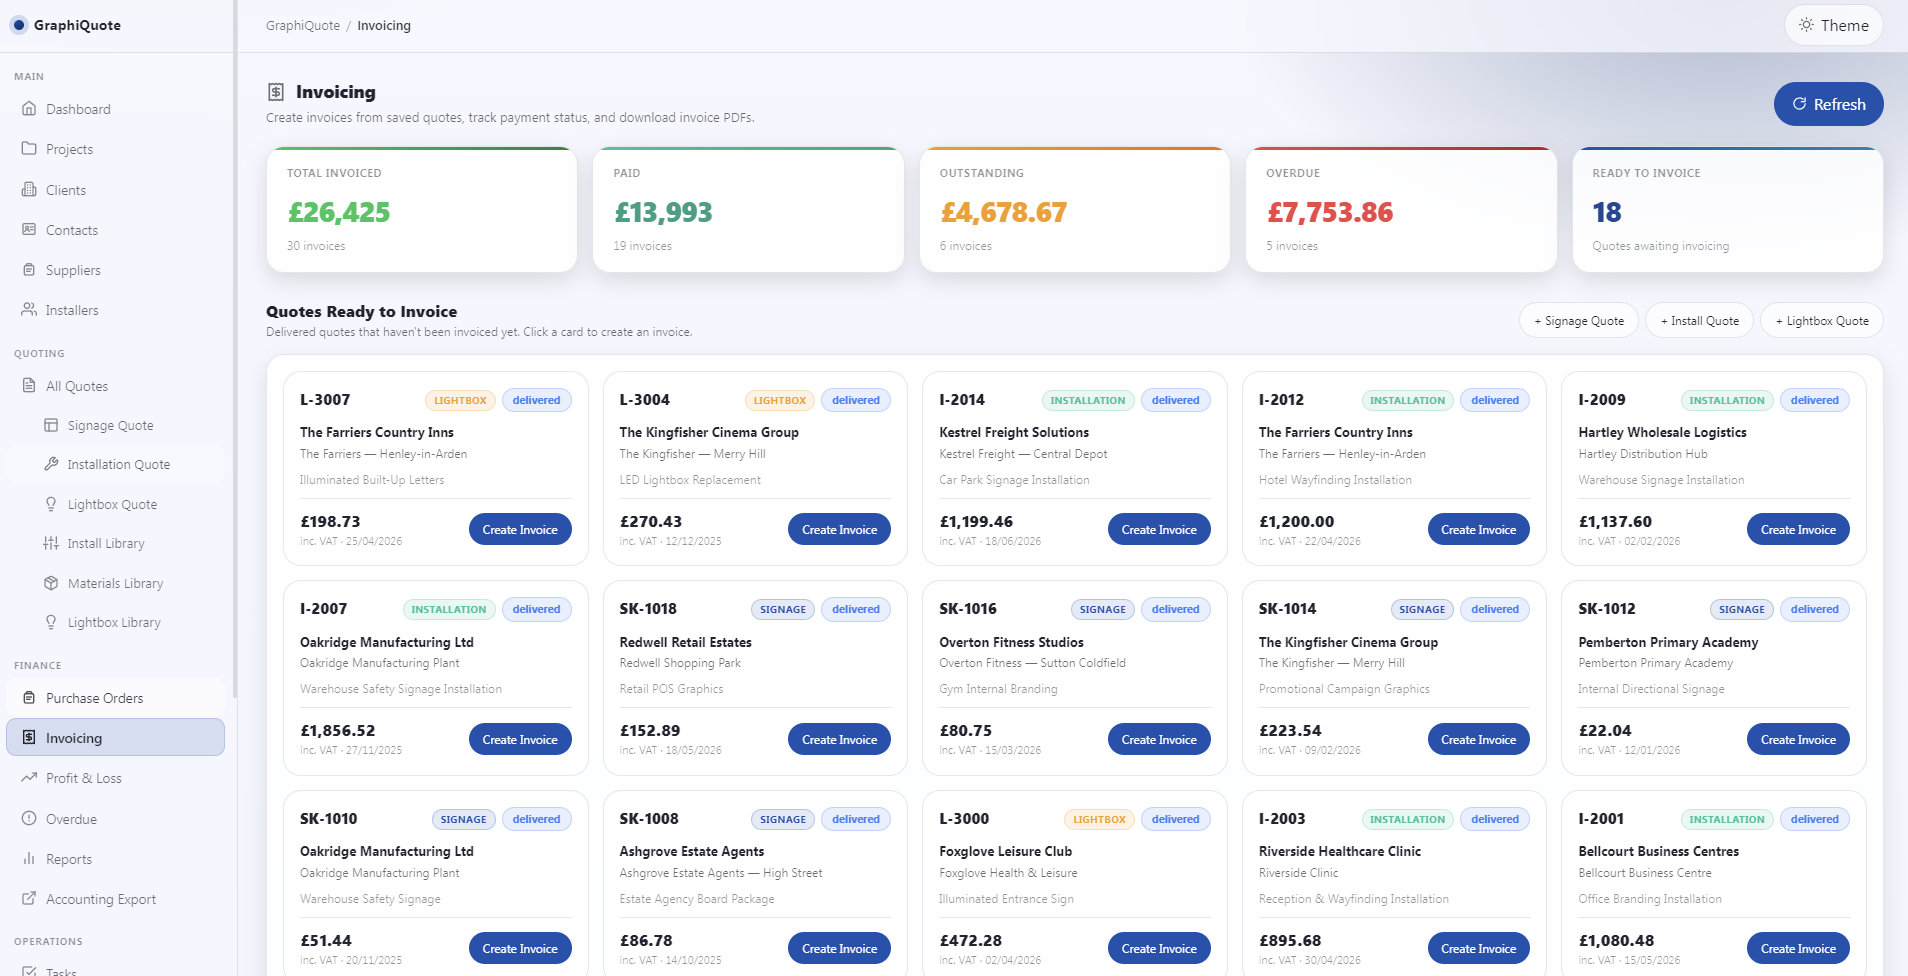The height and width of the screenshot is (976, 1908).
Task: Open Accounting Export page
Action: point(115,899)
